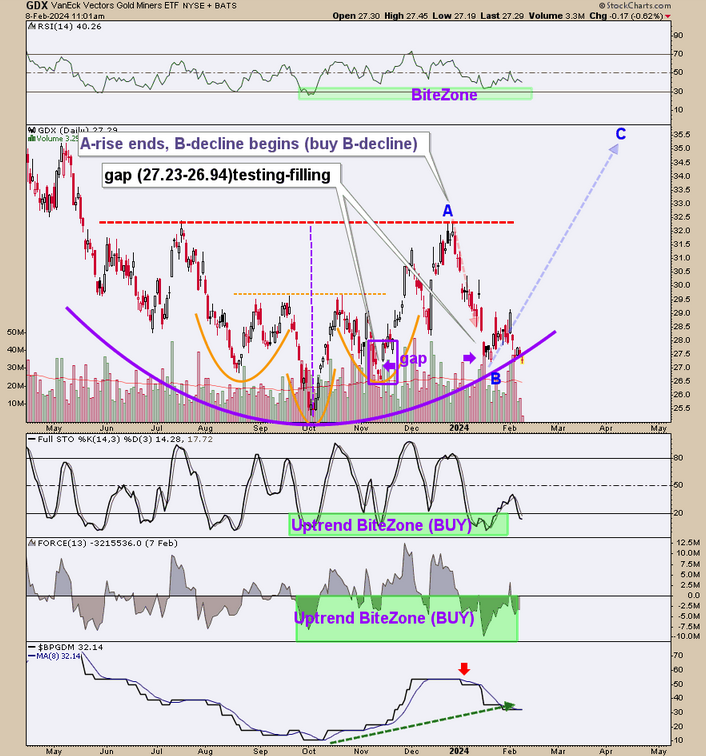Click the green Volume legend entry
Viewport: 706px width, 756px height.
click(x=54, y=138)
